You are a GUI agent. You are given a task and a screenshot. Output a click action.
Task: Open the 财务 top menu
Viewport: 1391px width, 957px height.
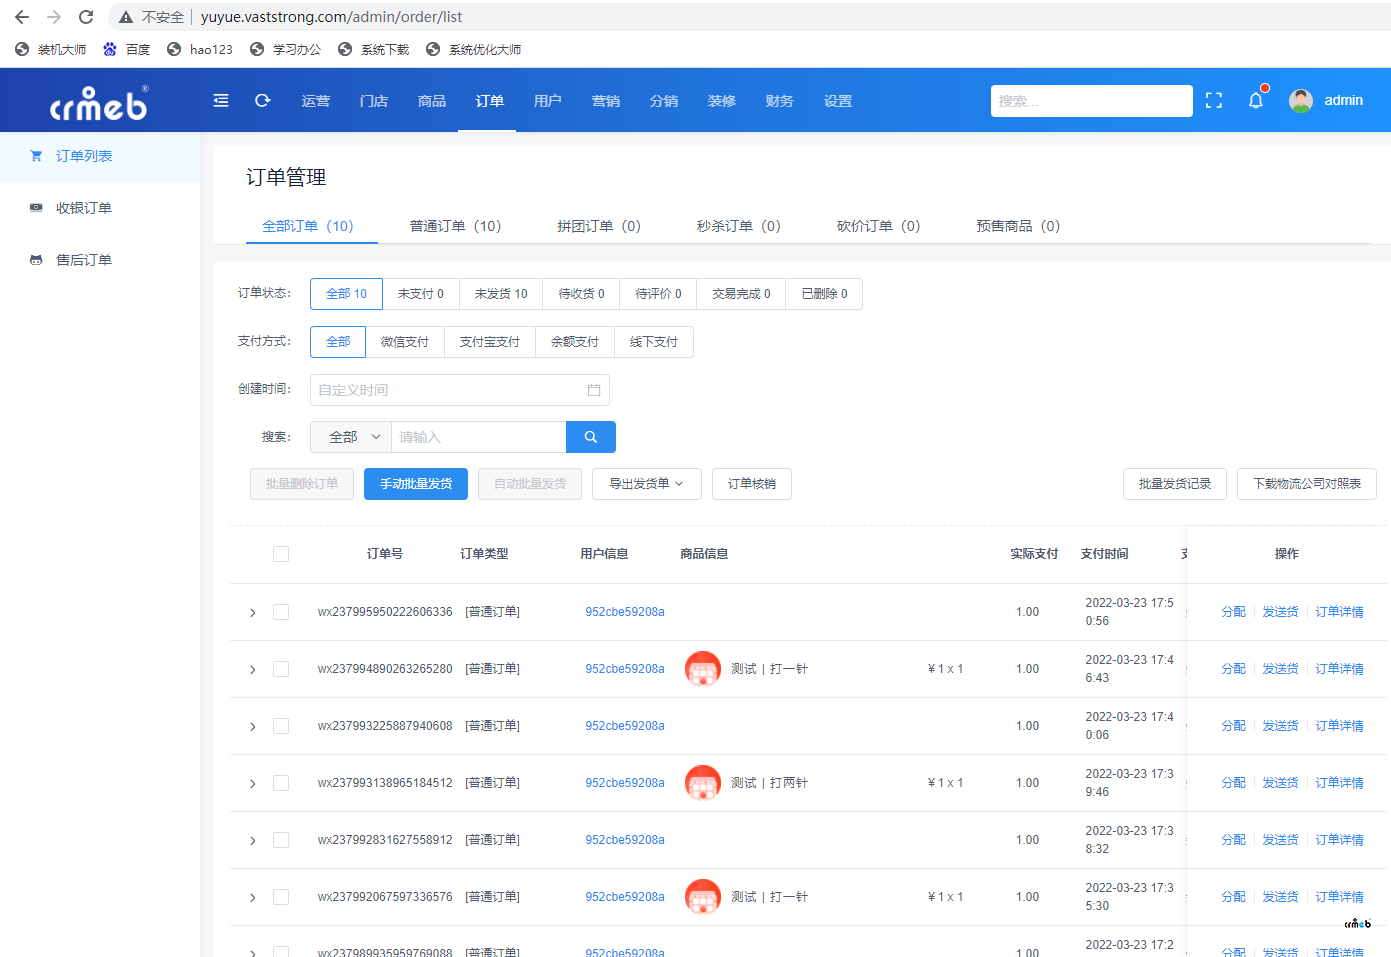pyautogui.click(x=780, y=101)
